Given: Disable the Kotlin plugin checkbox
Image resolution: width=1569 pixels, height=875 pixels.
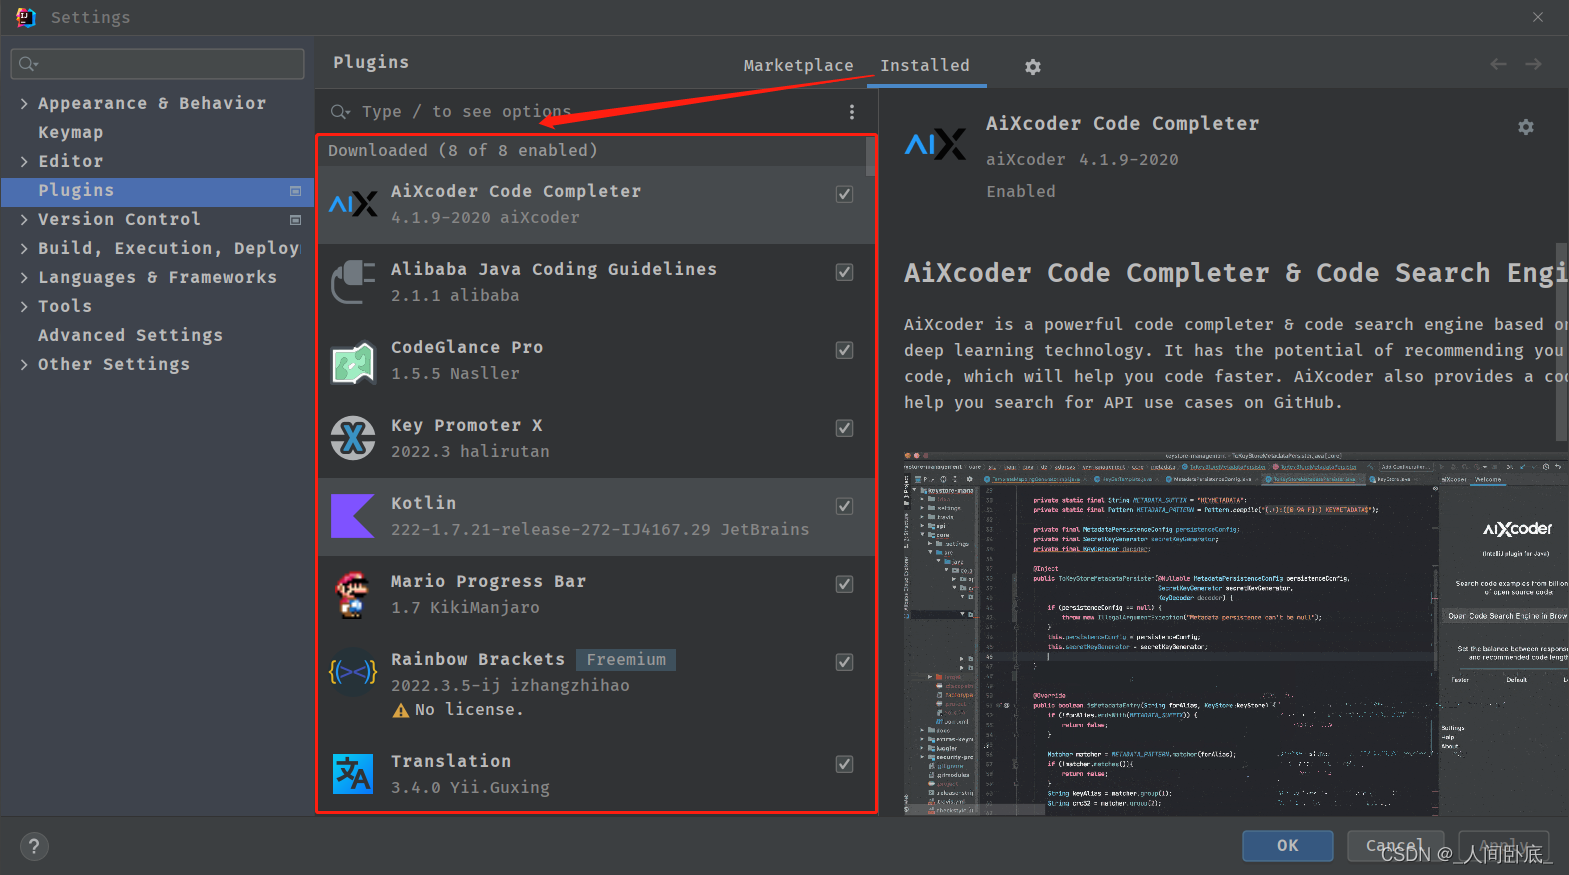Looking at the screenshot, I should (844, 506).
